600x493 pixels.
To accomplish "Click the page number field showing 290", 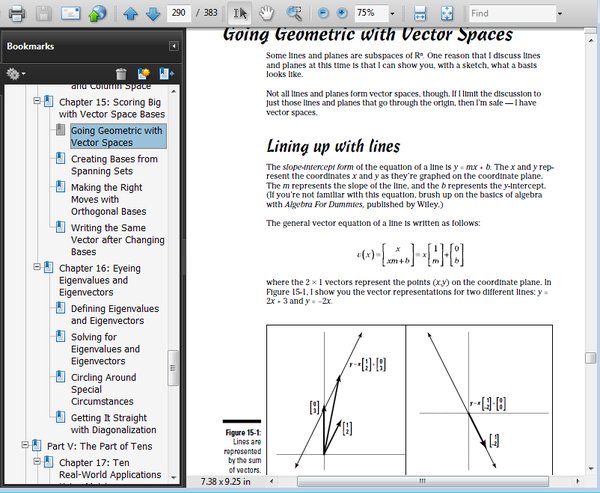I will pos(179,13).
